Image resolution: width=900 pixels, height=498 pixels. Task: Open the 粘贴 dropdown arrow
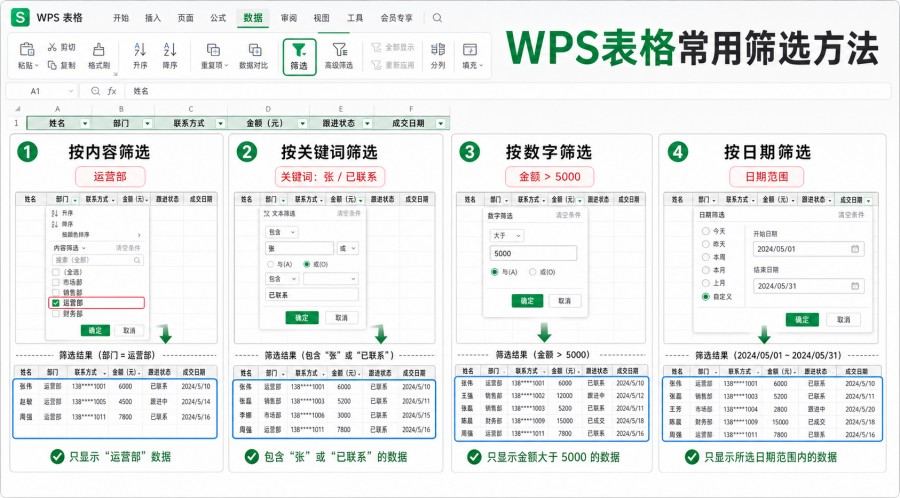click(37, 66)
